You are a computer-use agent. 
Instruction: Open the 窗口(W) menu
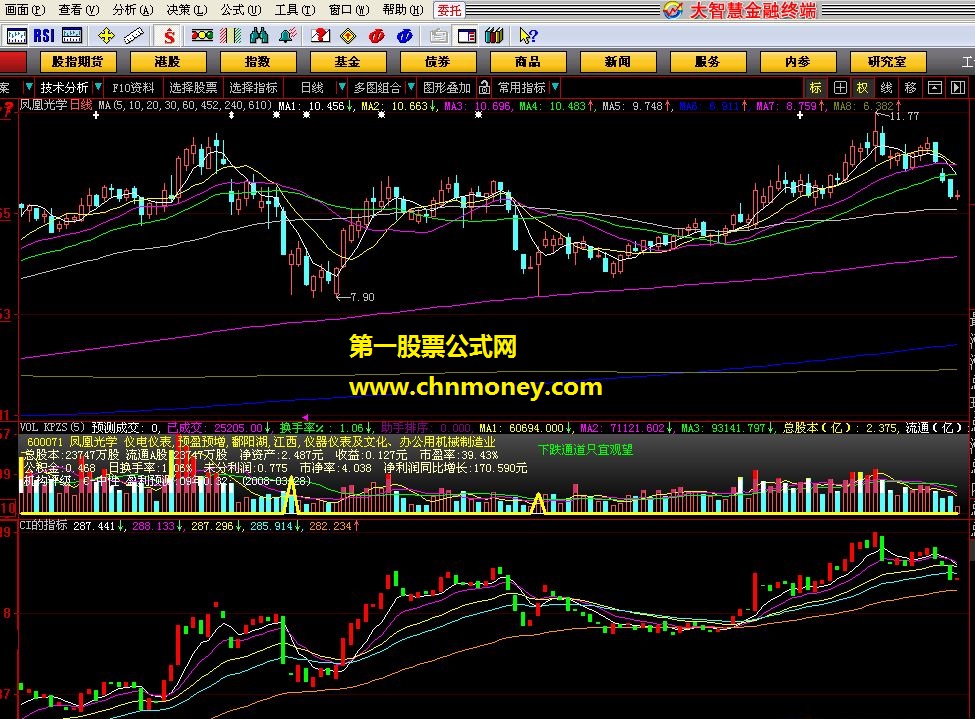(x=349, y=10)
